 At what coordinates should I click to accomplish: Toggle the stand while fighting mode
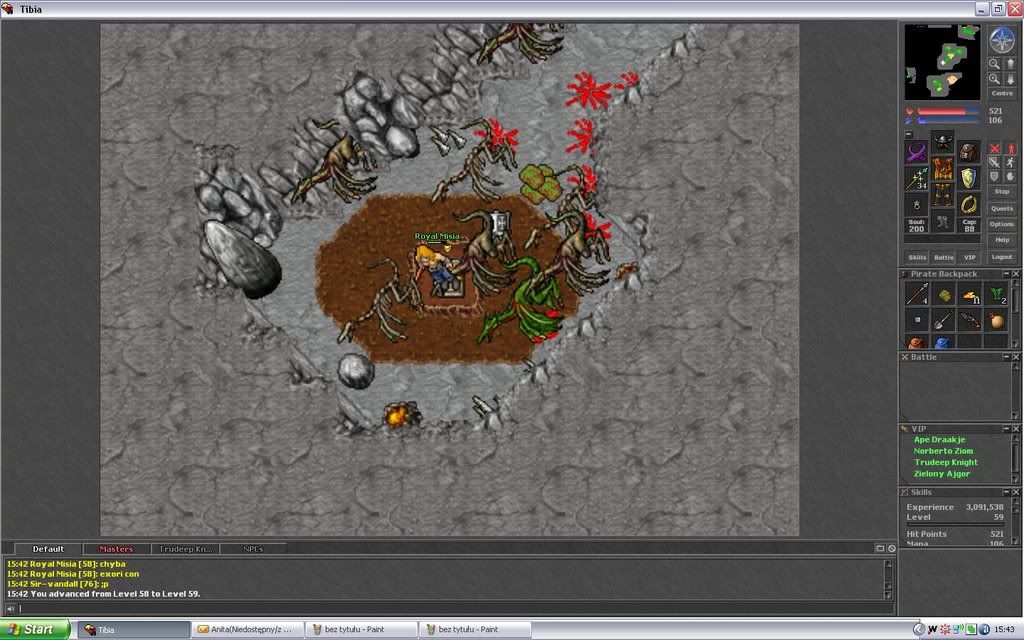pos(1010,149)
